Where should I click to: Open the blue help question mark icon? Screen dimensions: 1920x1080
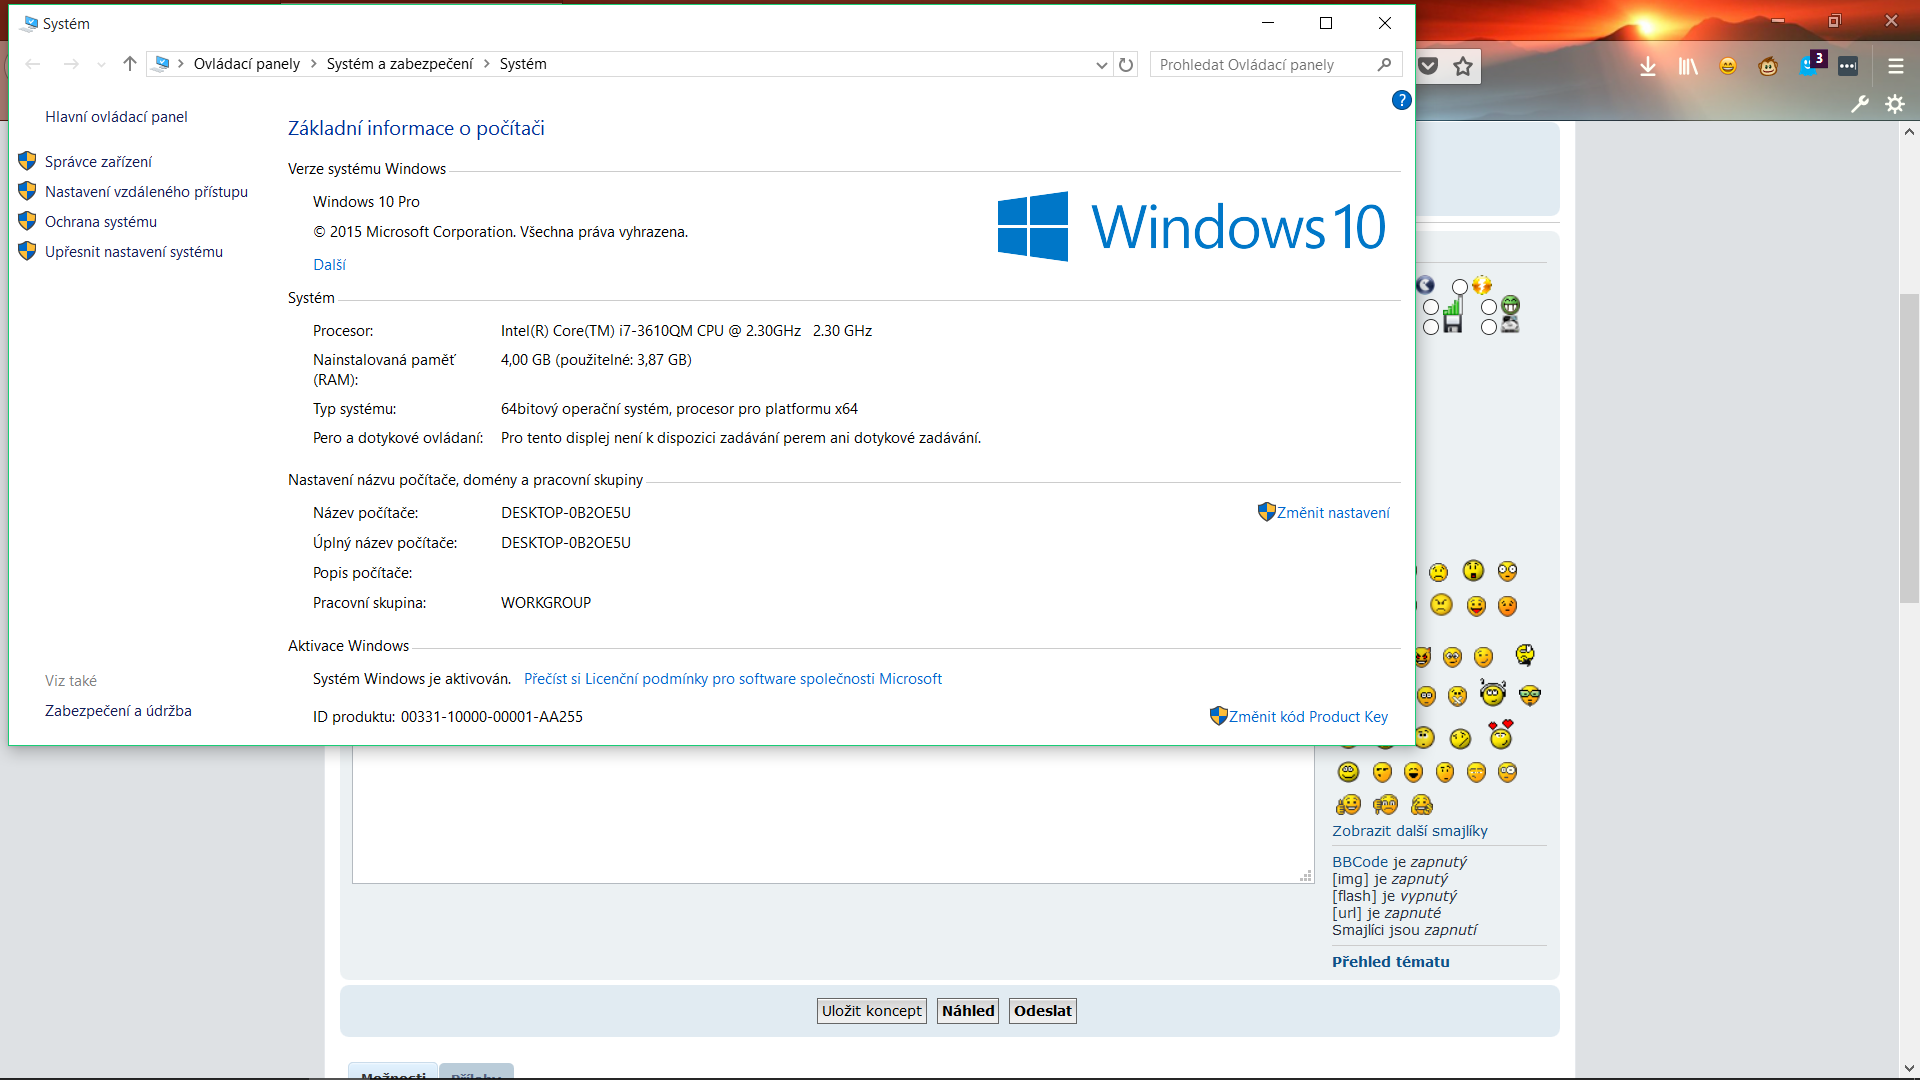1401,100
